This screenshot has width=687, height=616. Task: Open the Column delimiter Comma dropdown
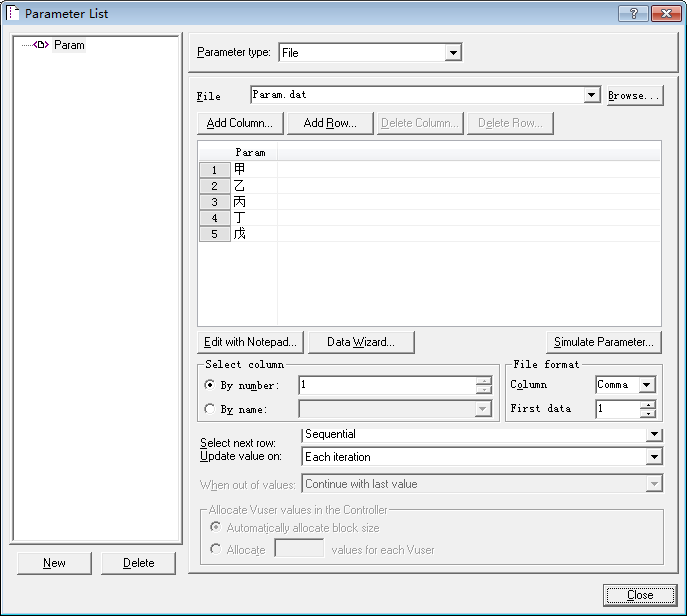tap(646, 385)
